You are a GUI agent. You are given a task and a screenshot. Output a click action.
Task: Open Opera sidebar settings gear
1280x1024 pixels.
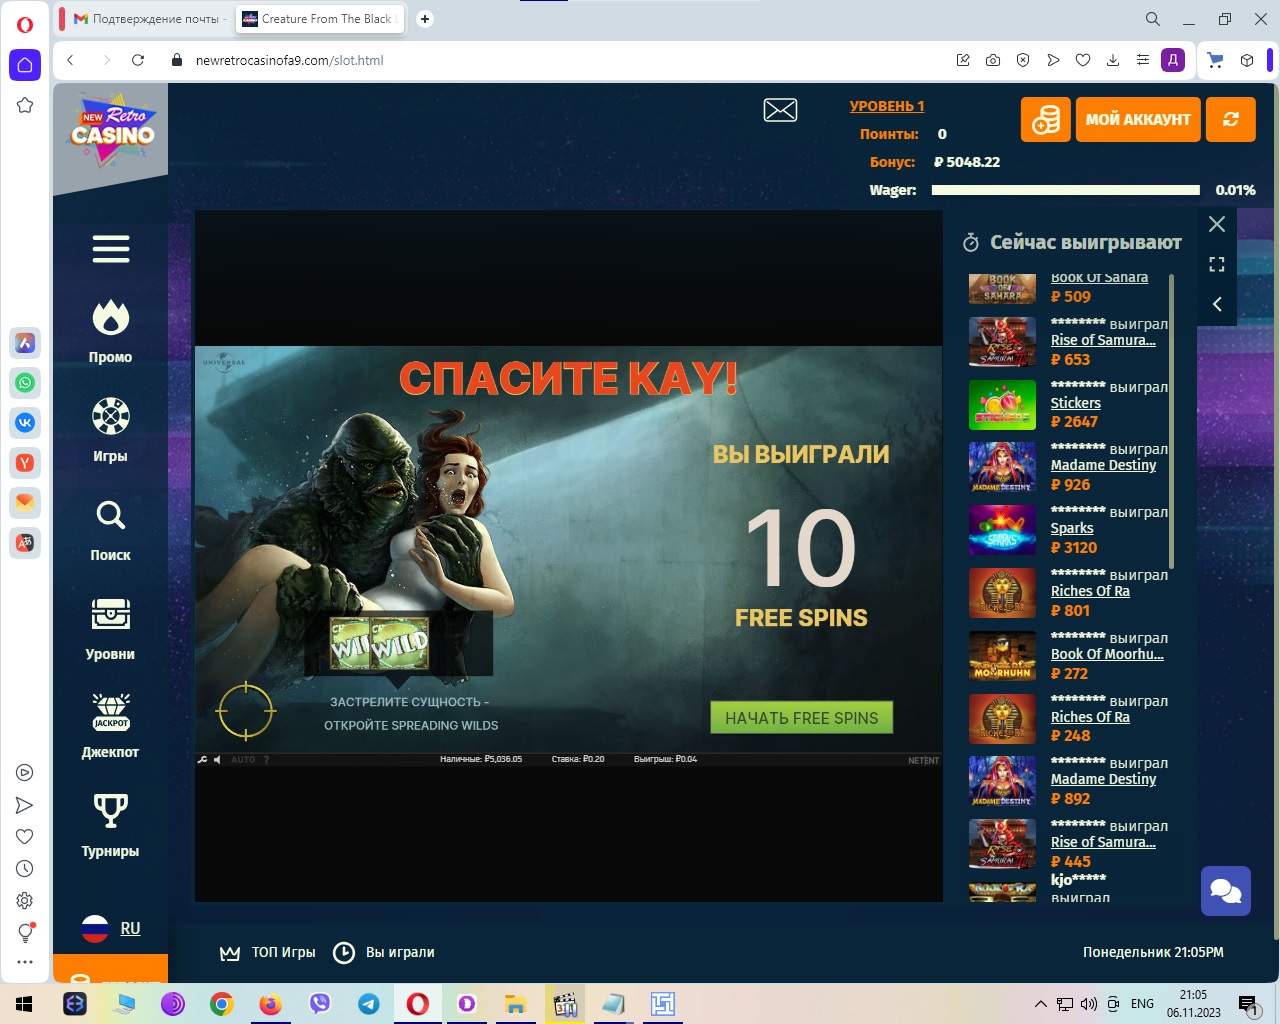[25, 901]
